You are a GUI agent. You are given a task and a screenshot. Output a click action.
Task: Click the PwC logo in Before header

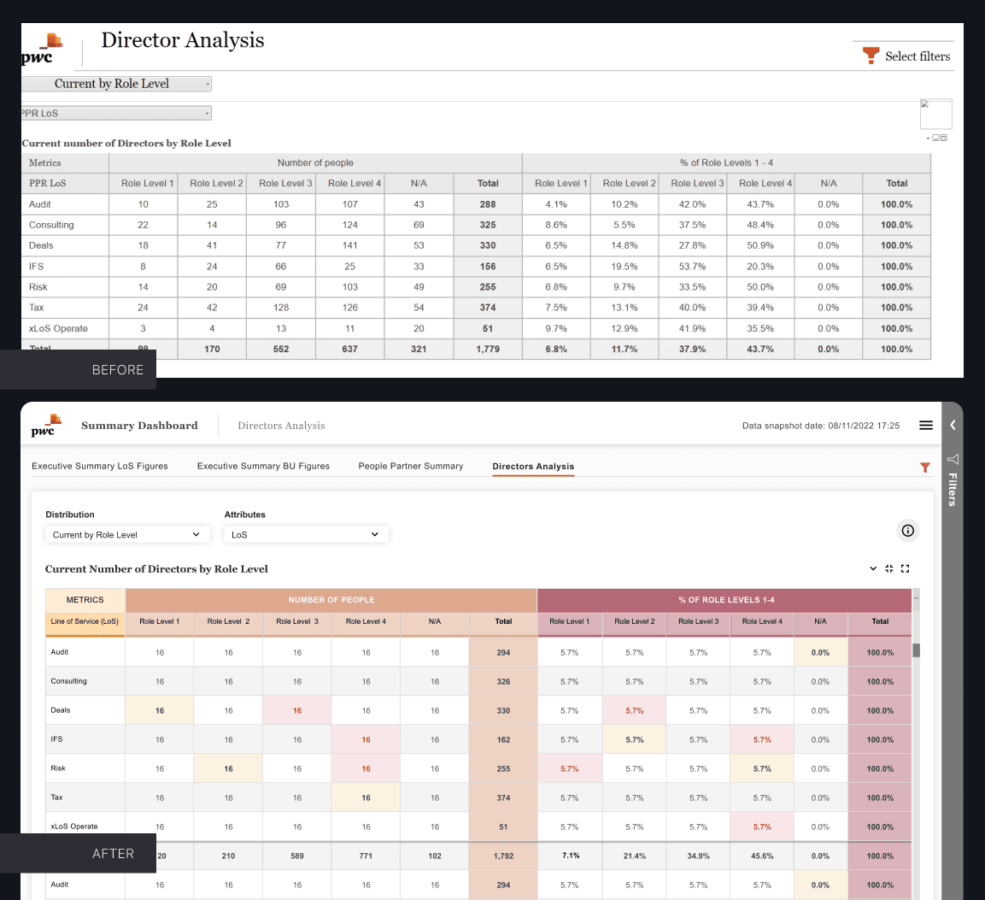(x=42, y=50)
